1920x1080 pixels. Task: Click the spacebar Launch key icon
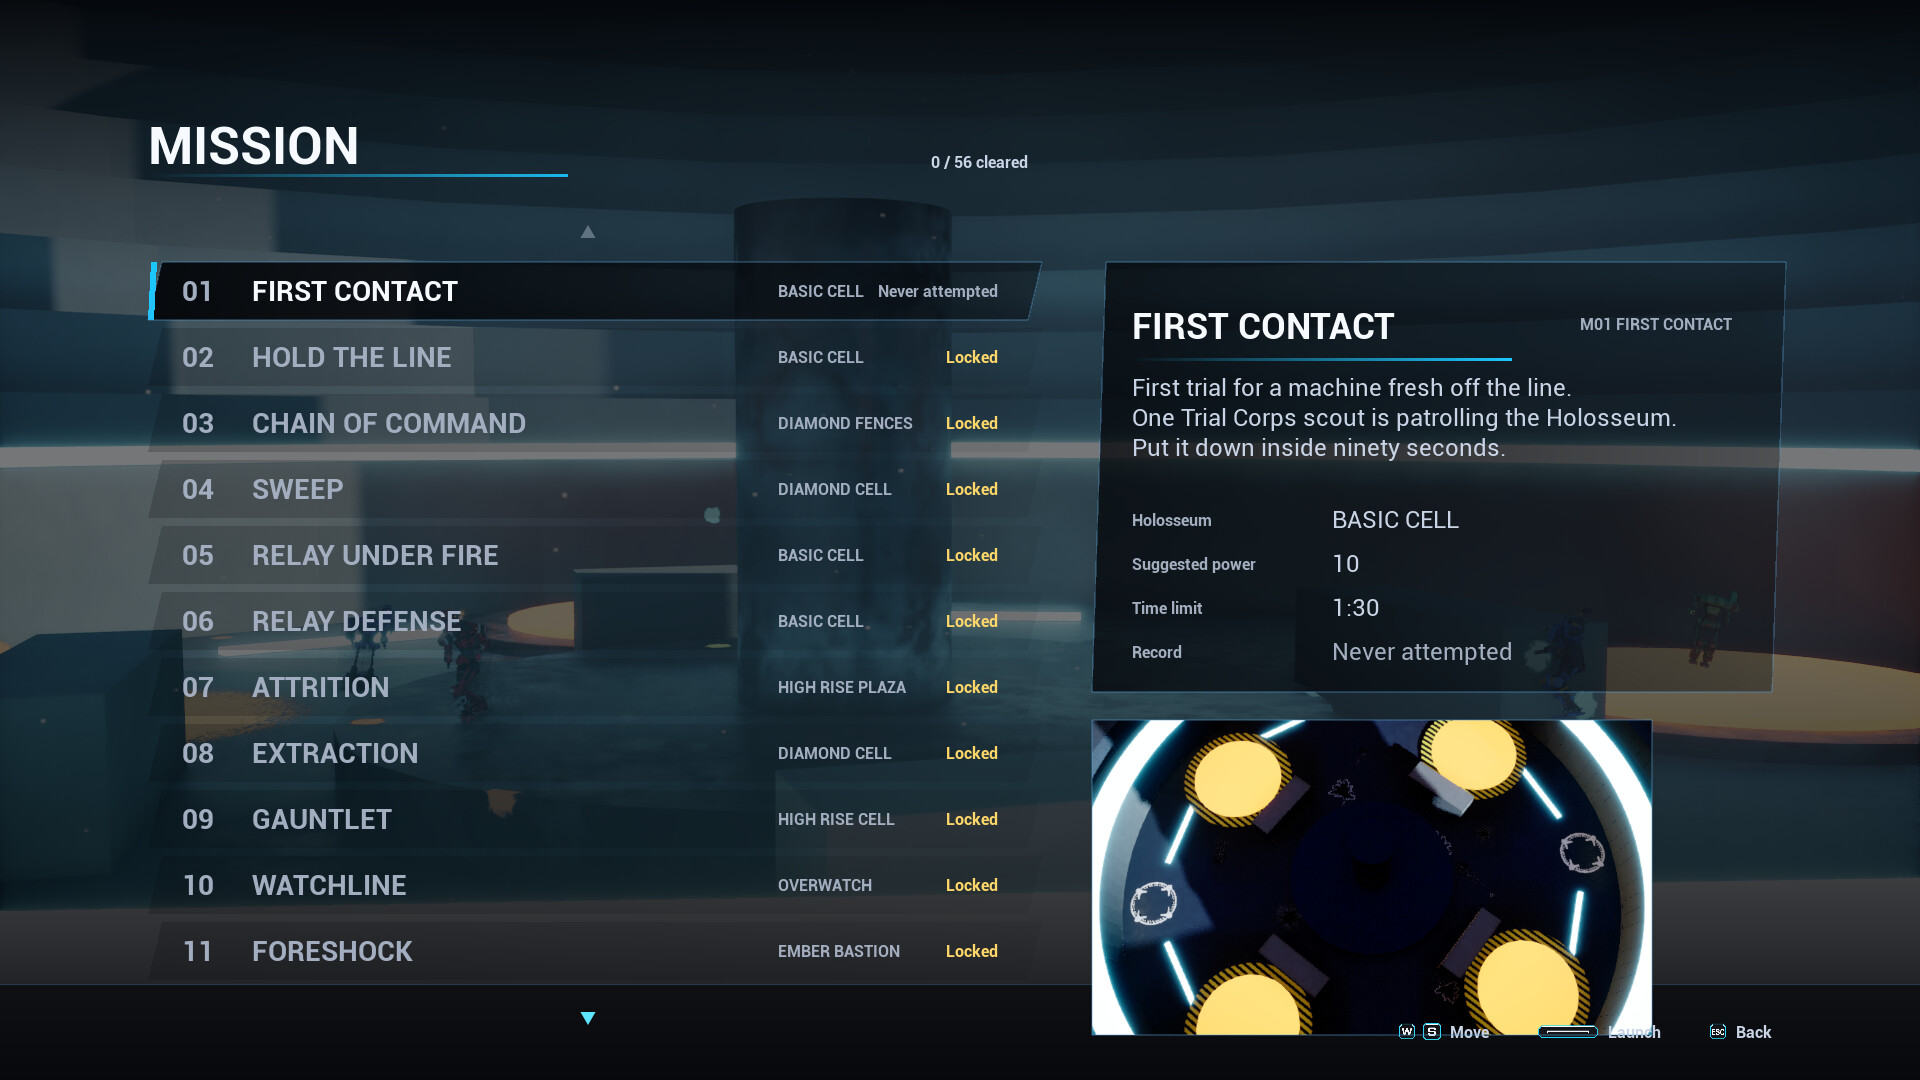[1567, 1032]
